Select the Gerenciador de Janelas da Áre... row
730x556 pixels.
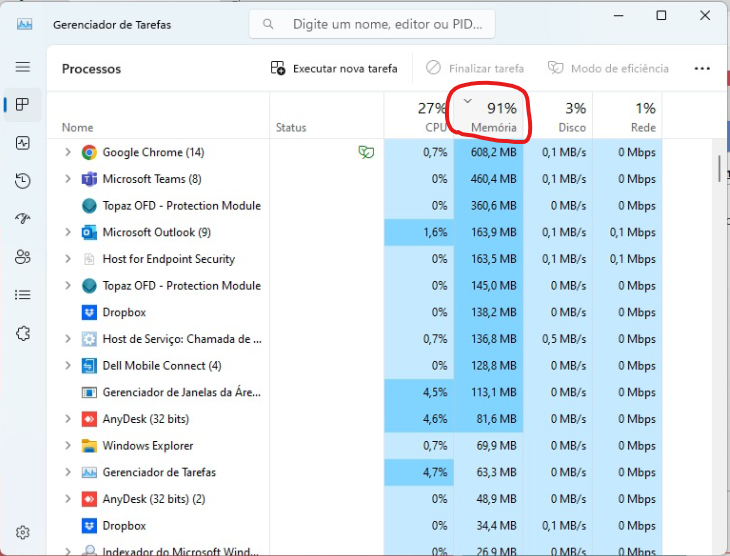(354, 392)
